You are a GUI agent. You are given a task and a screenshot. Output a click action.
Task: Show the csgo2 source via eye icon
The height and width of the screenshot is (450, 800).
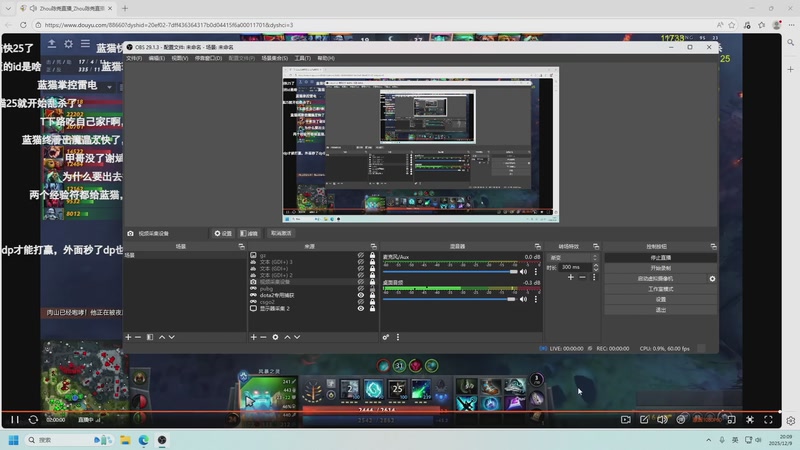361,302
